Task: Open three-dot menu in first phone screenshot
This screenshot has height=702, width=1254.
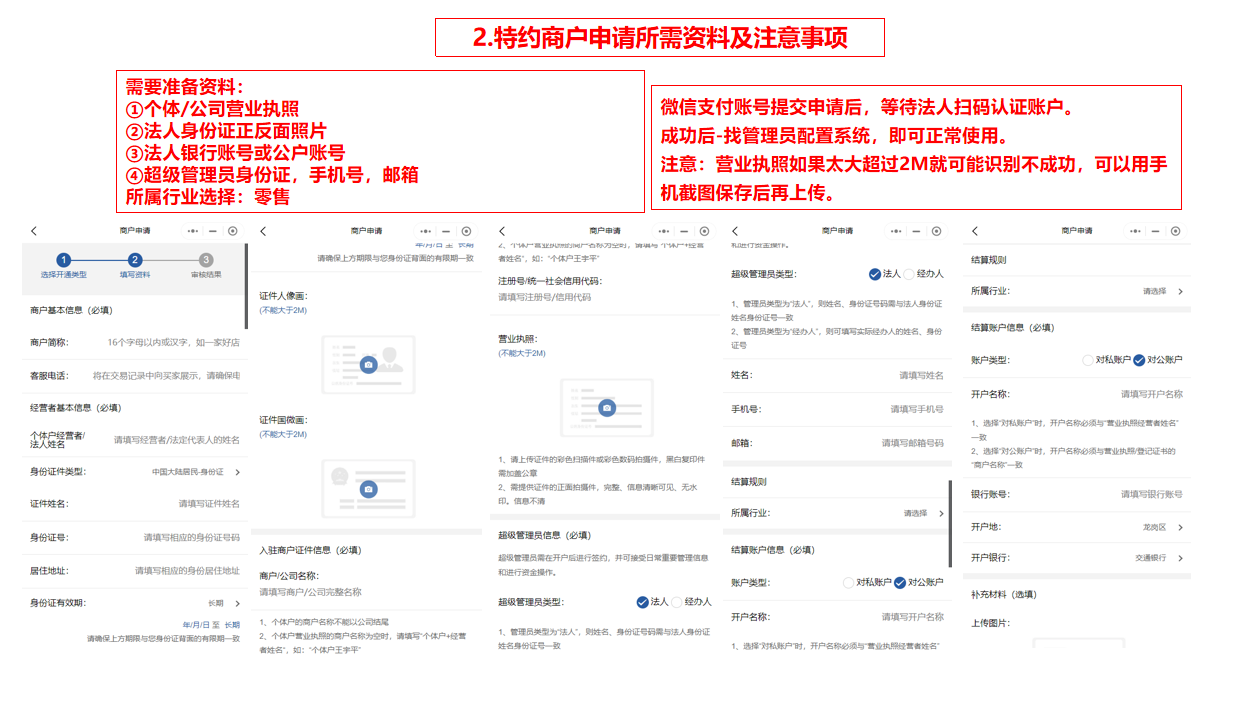Action: tap(194, 231)
